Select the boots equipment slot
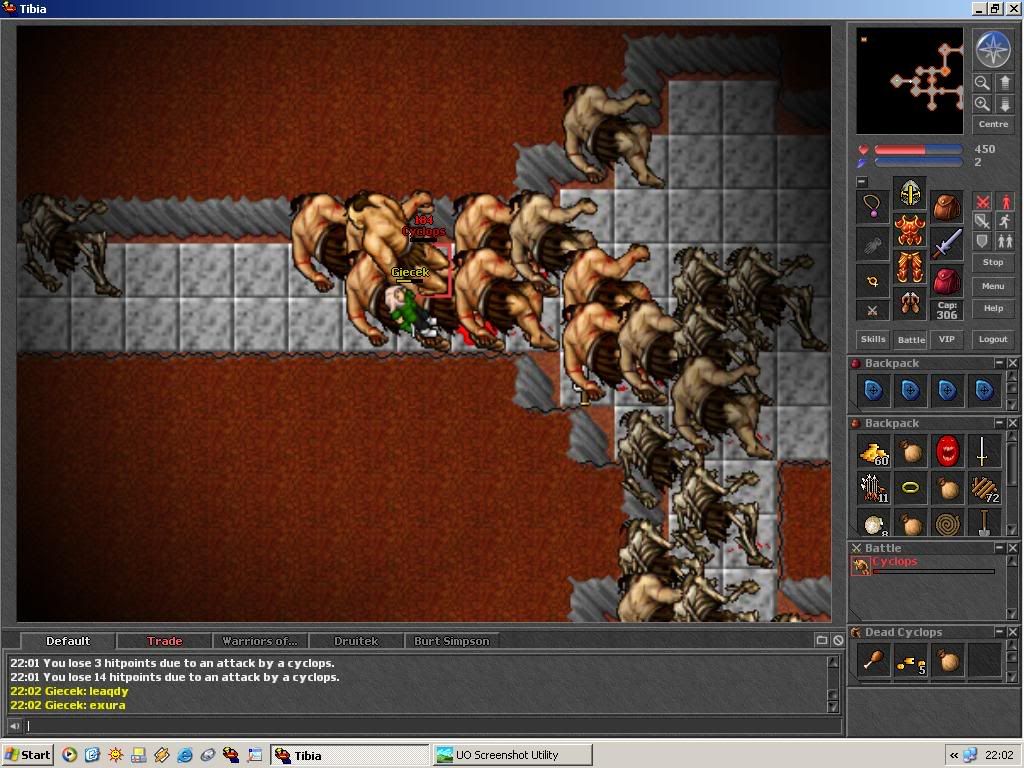The height and width of the screenshot is (768, 1024). [910, 304]
